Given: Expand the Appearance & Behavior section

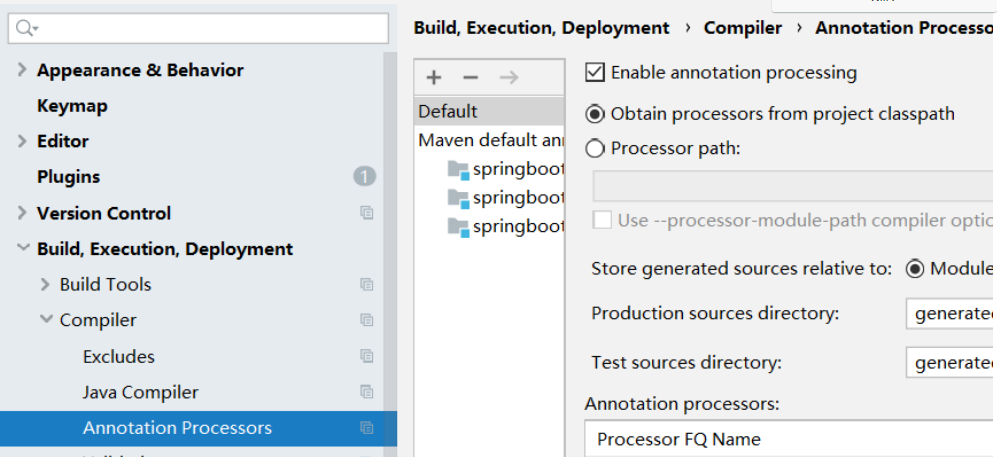Looking at the screenshot, I should tap(22, 70).
